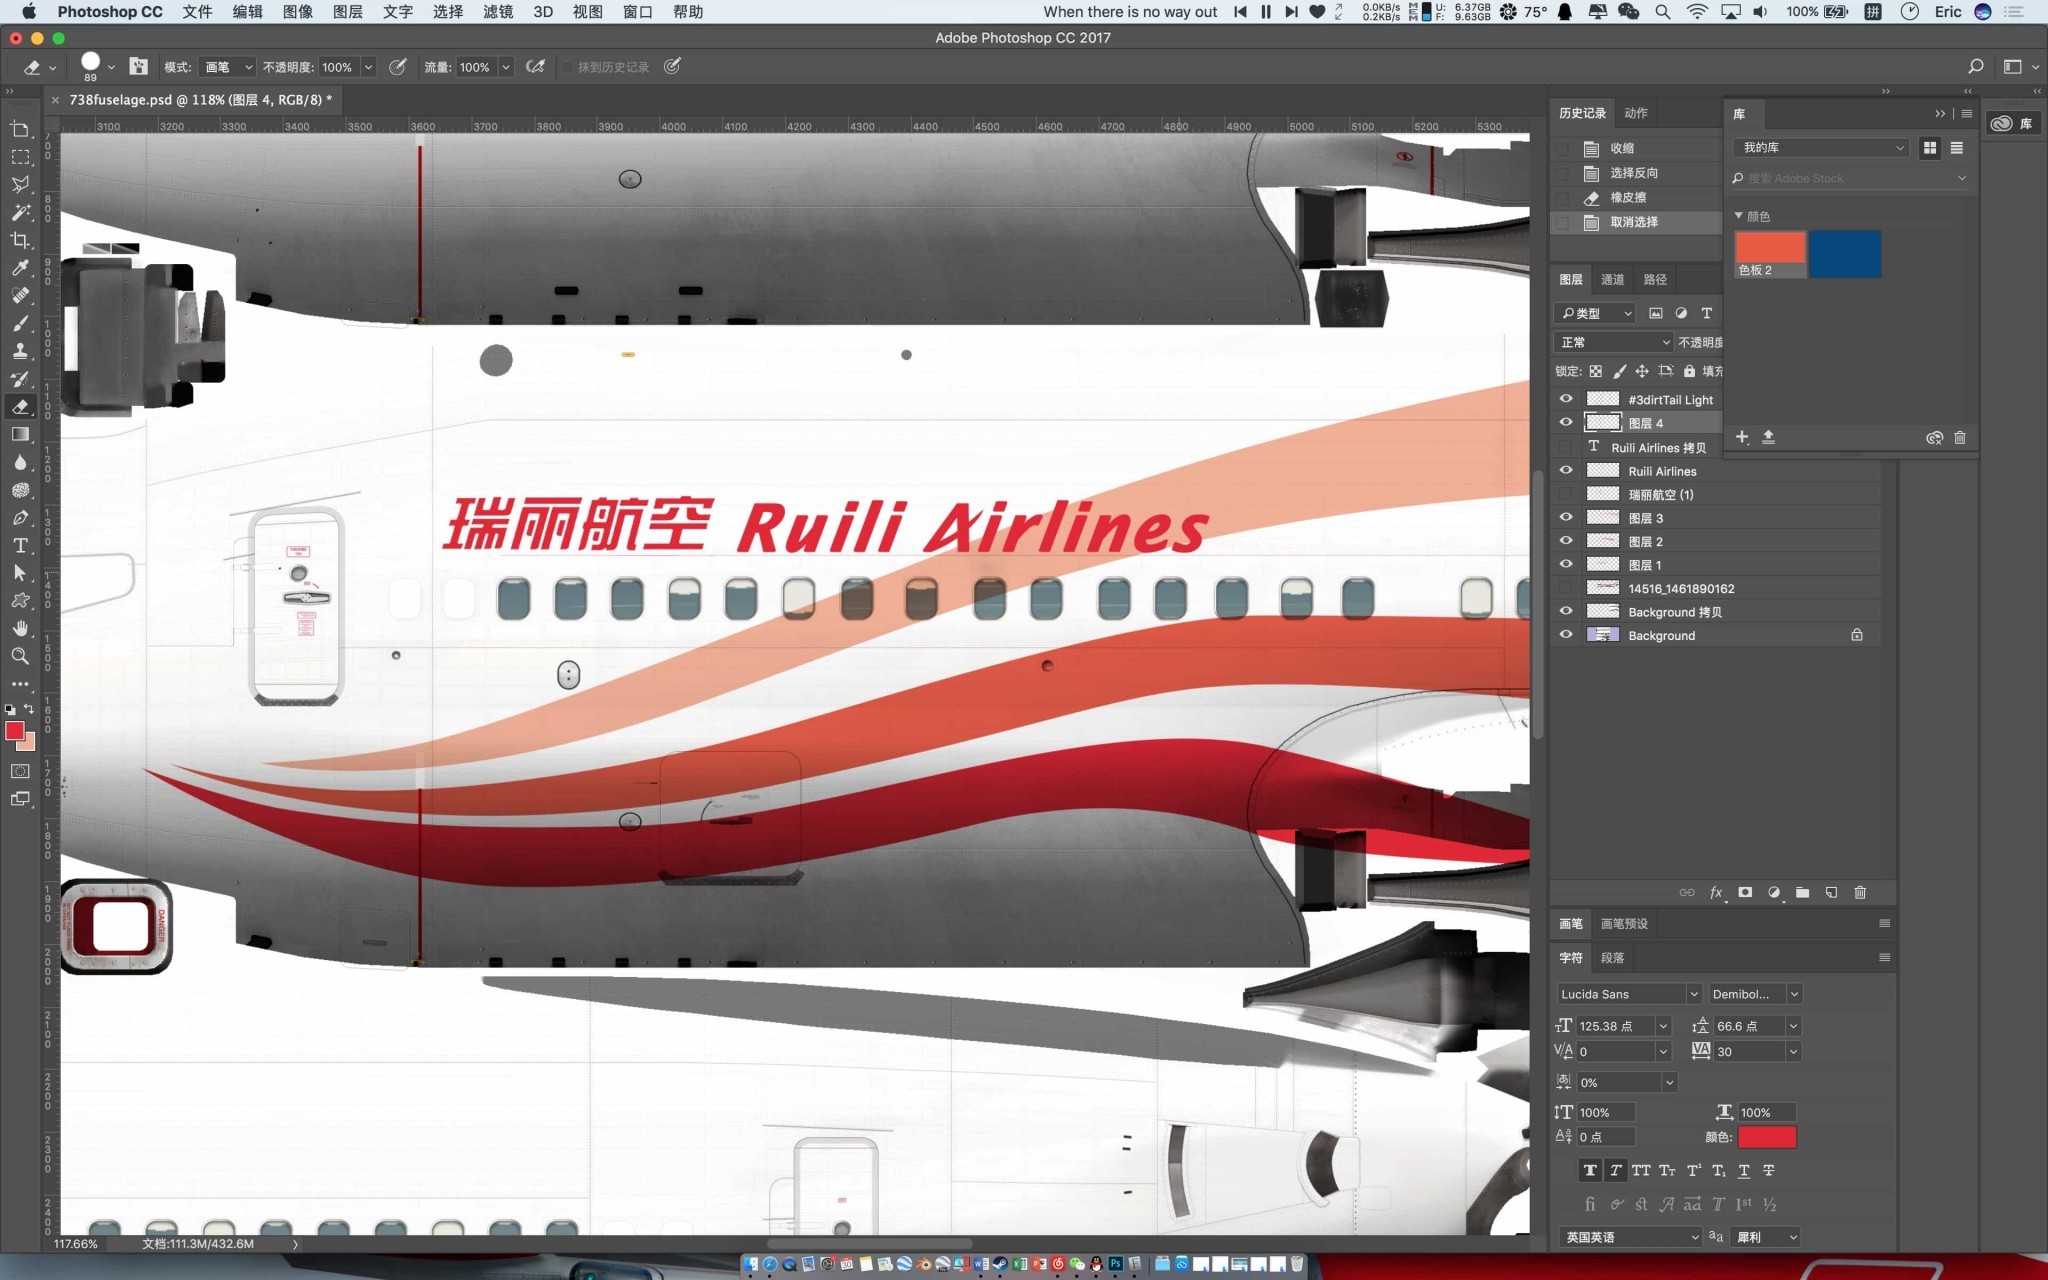Image resolution: width=2048 pixels, height=1280 pixels.
Task: Open the 我的库 library dropdown
Action: [1821, 148]
